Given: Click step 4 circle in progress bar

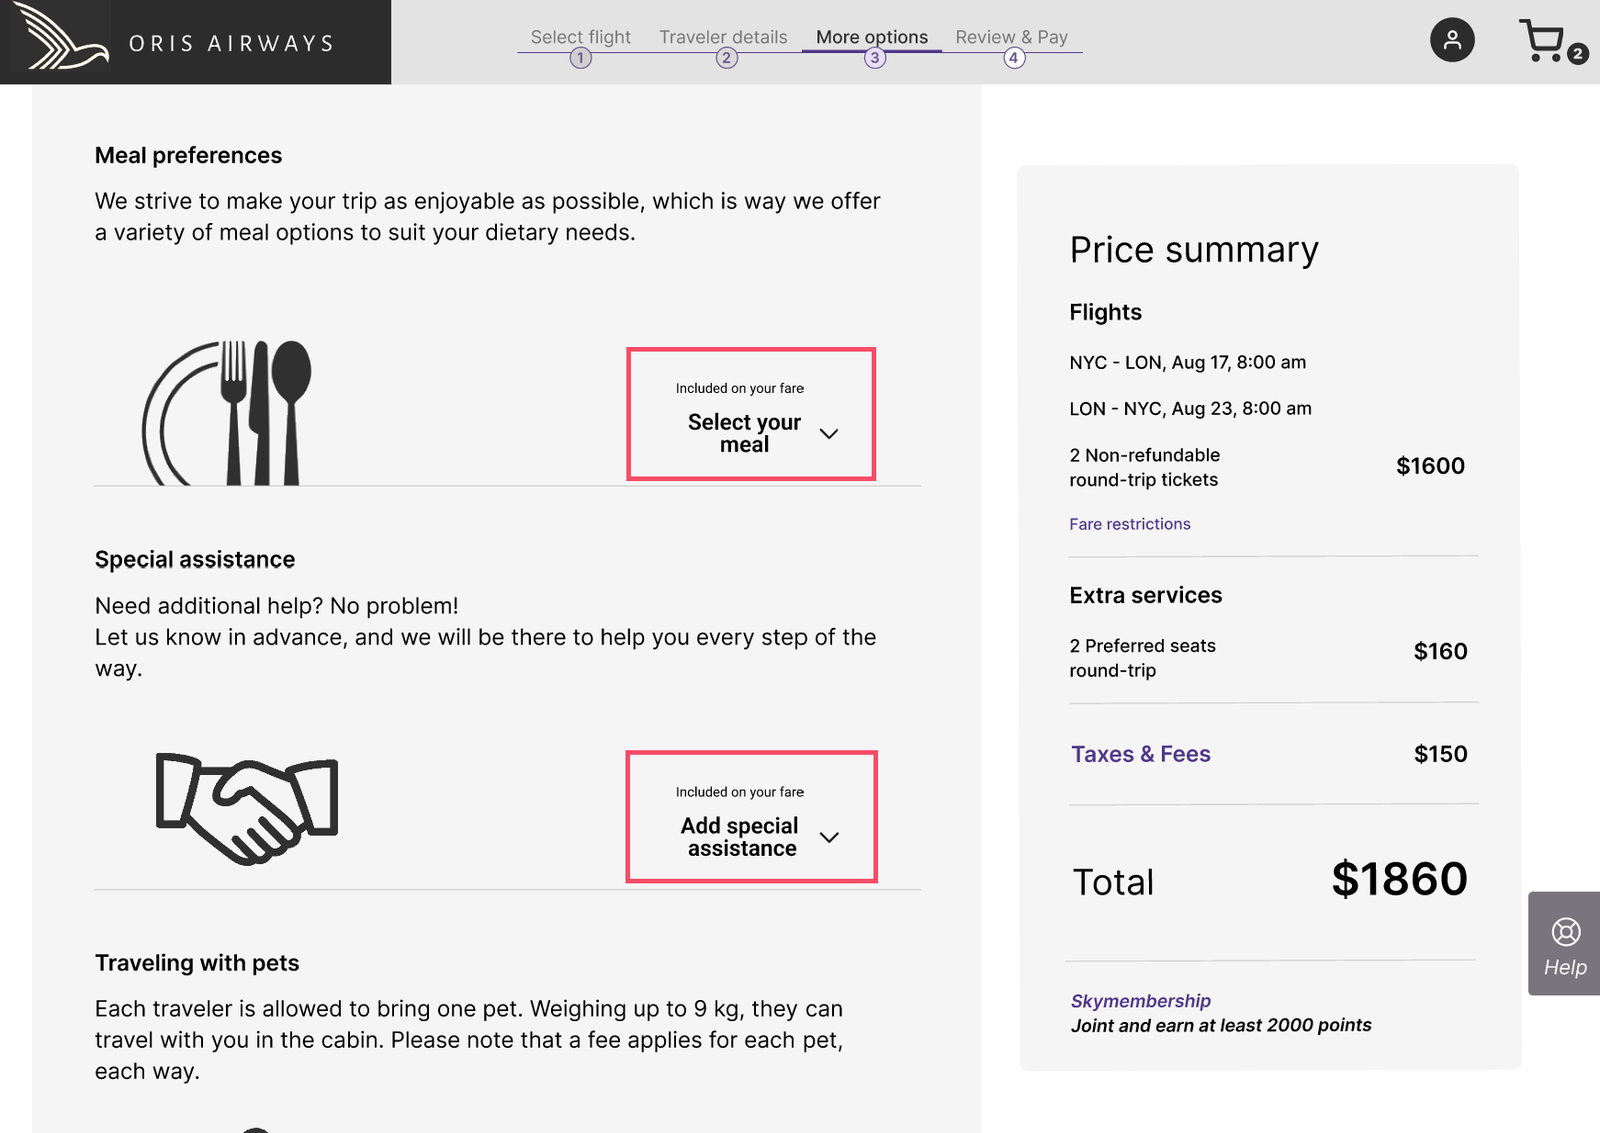Looking at the screenshot, I should [1013, 58].
